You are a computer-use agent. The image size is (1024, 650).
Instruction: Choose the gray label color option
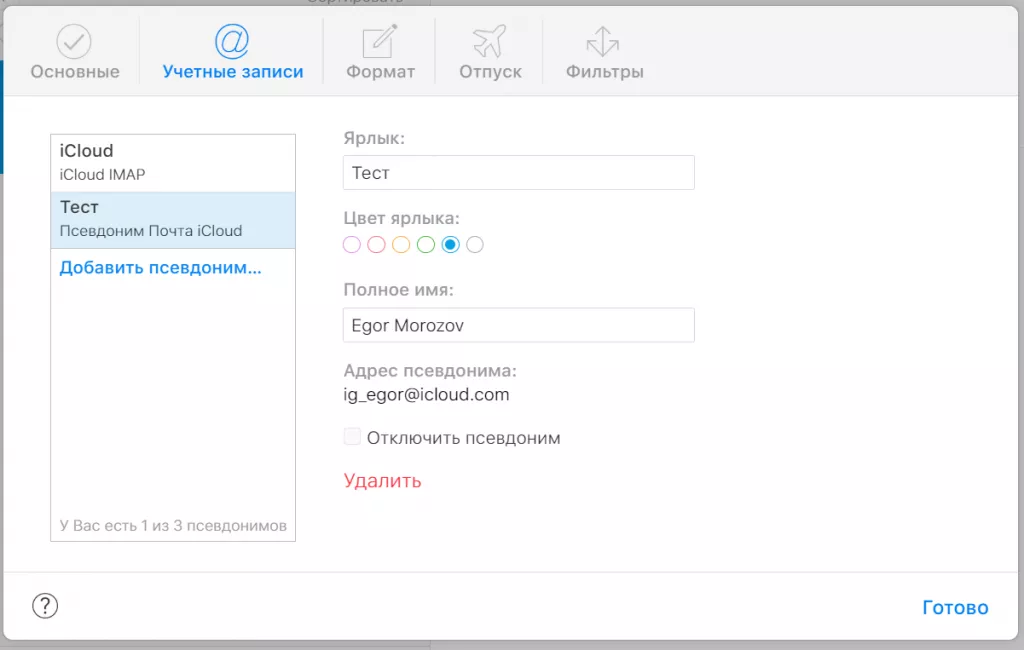point(475,245)
